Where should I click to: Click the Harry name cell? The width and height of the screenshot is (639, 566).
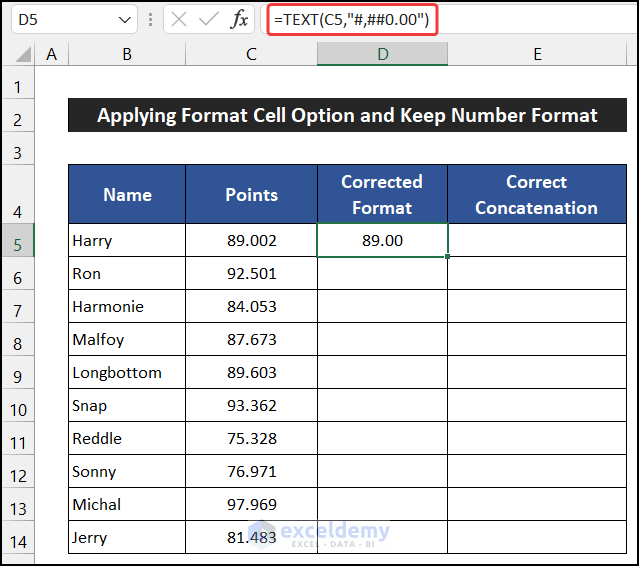[x=127, y=241]
